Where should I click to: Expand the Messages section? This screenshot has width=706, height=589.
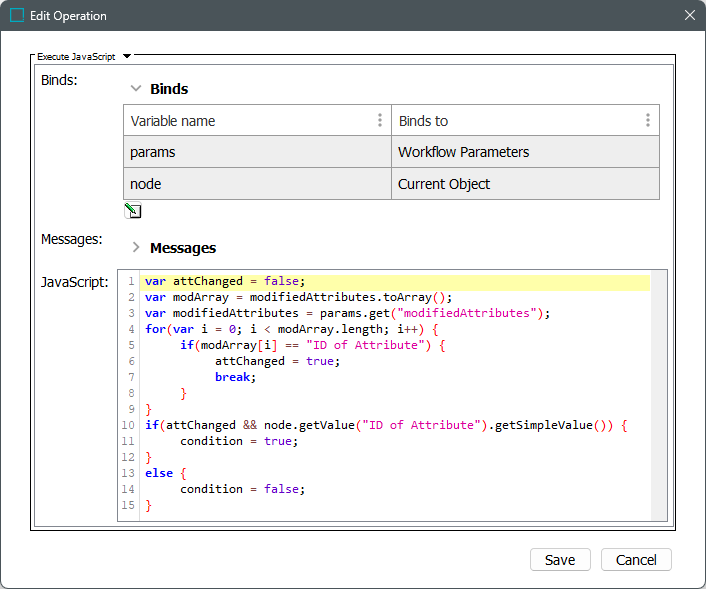(x=136, y=247)
